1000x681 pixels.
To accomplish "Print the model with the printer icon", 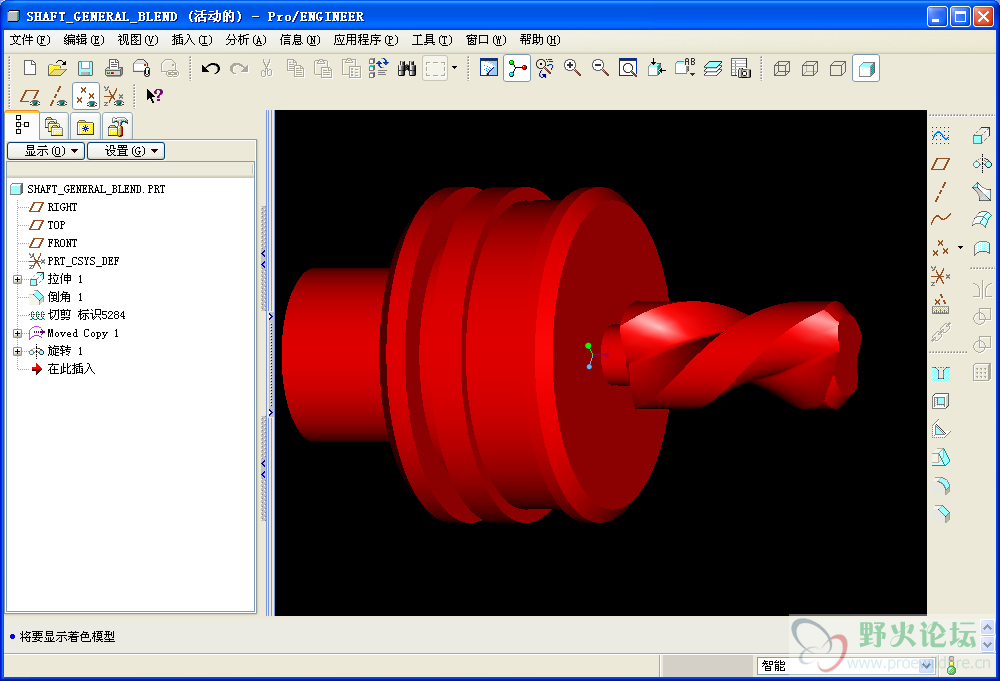I will point(114,68).
